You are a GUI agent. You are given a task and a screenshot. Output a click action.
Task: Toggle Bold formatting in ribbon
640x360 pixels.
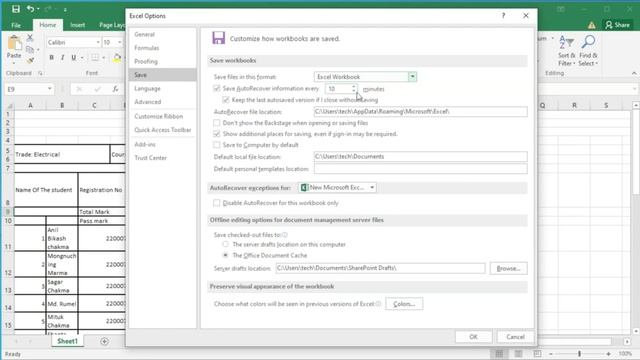[x=51, y=58]
